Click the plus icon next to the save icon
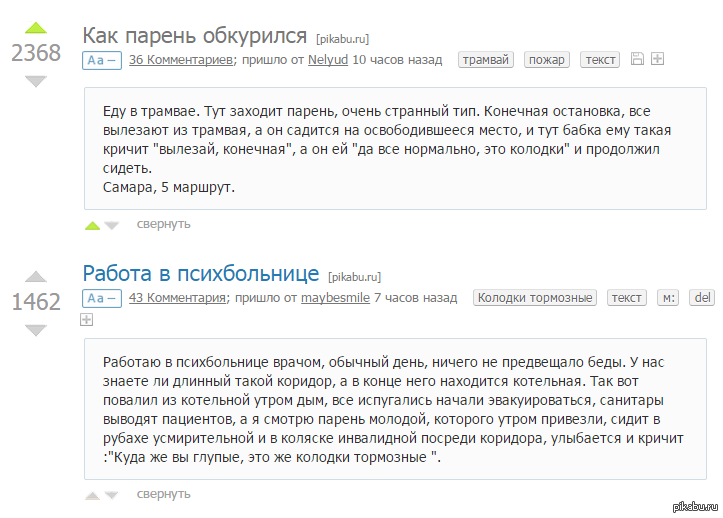 tap(657, 60)
